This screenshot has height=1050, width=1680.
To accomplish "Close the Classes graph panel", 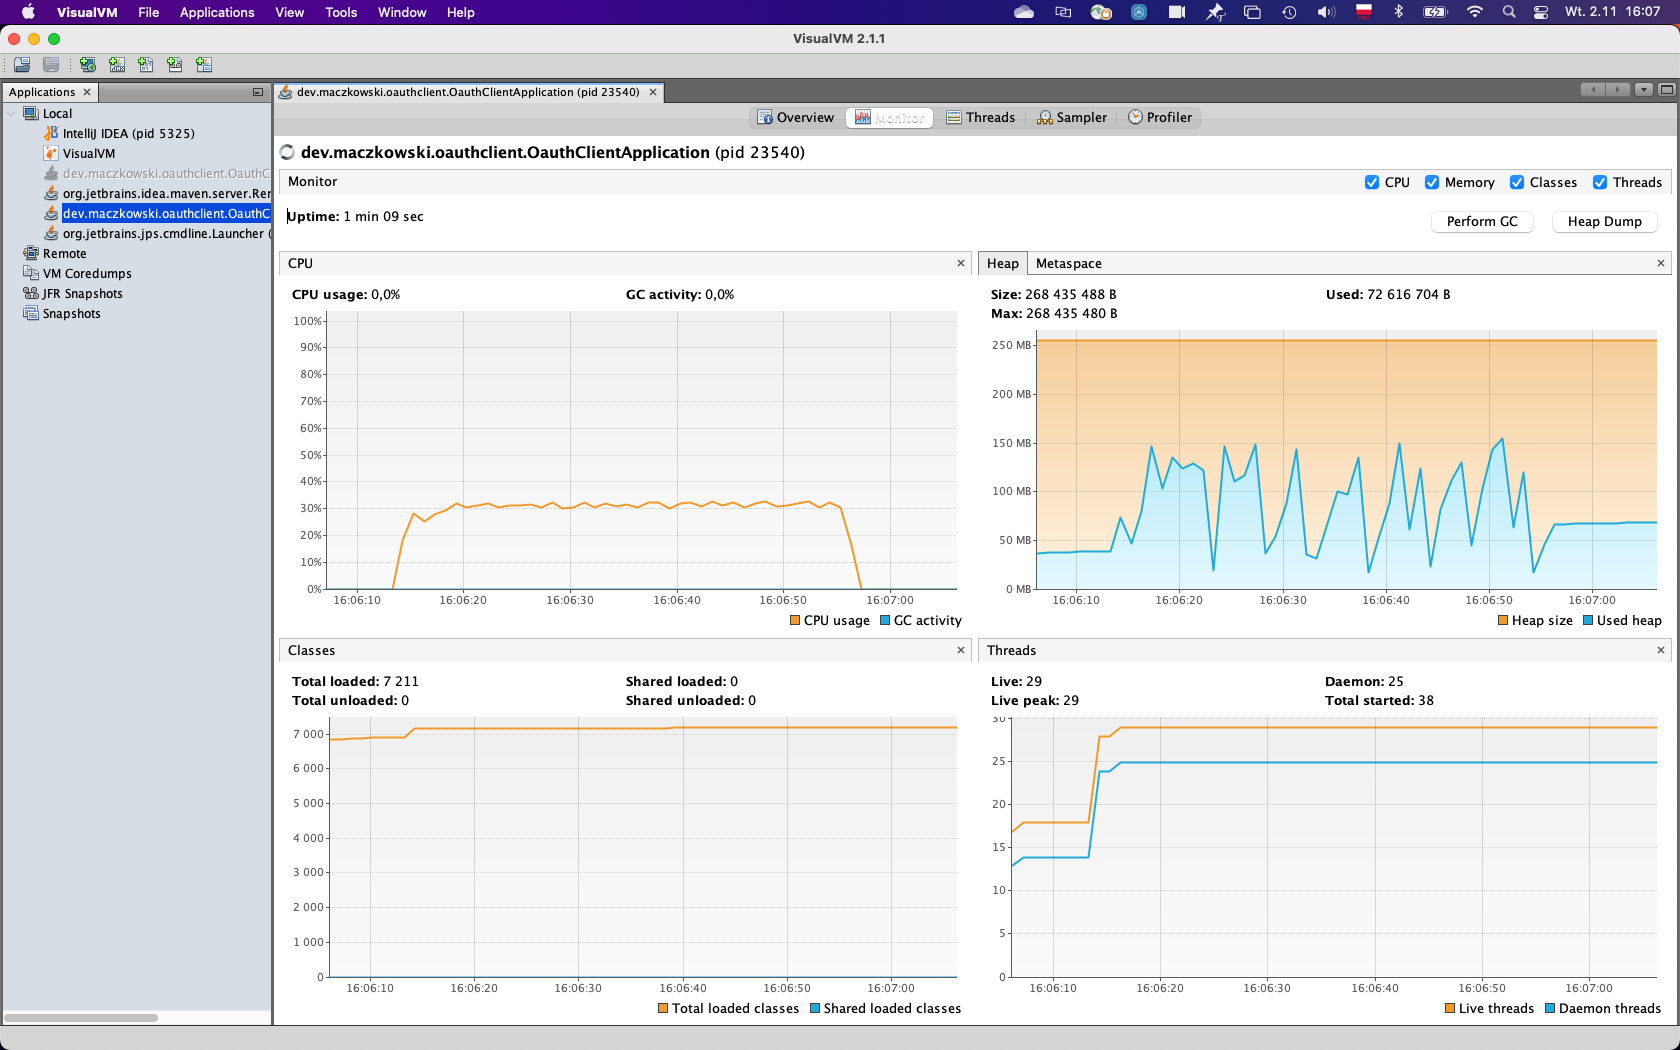I will tap(961, 650).
